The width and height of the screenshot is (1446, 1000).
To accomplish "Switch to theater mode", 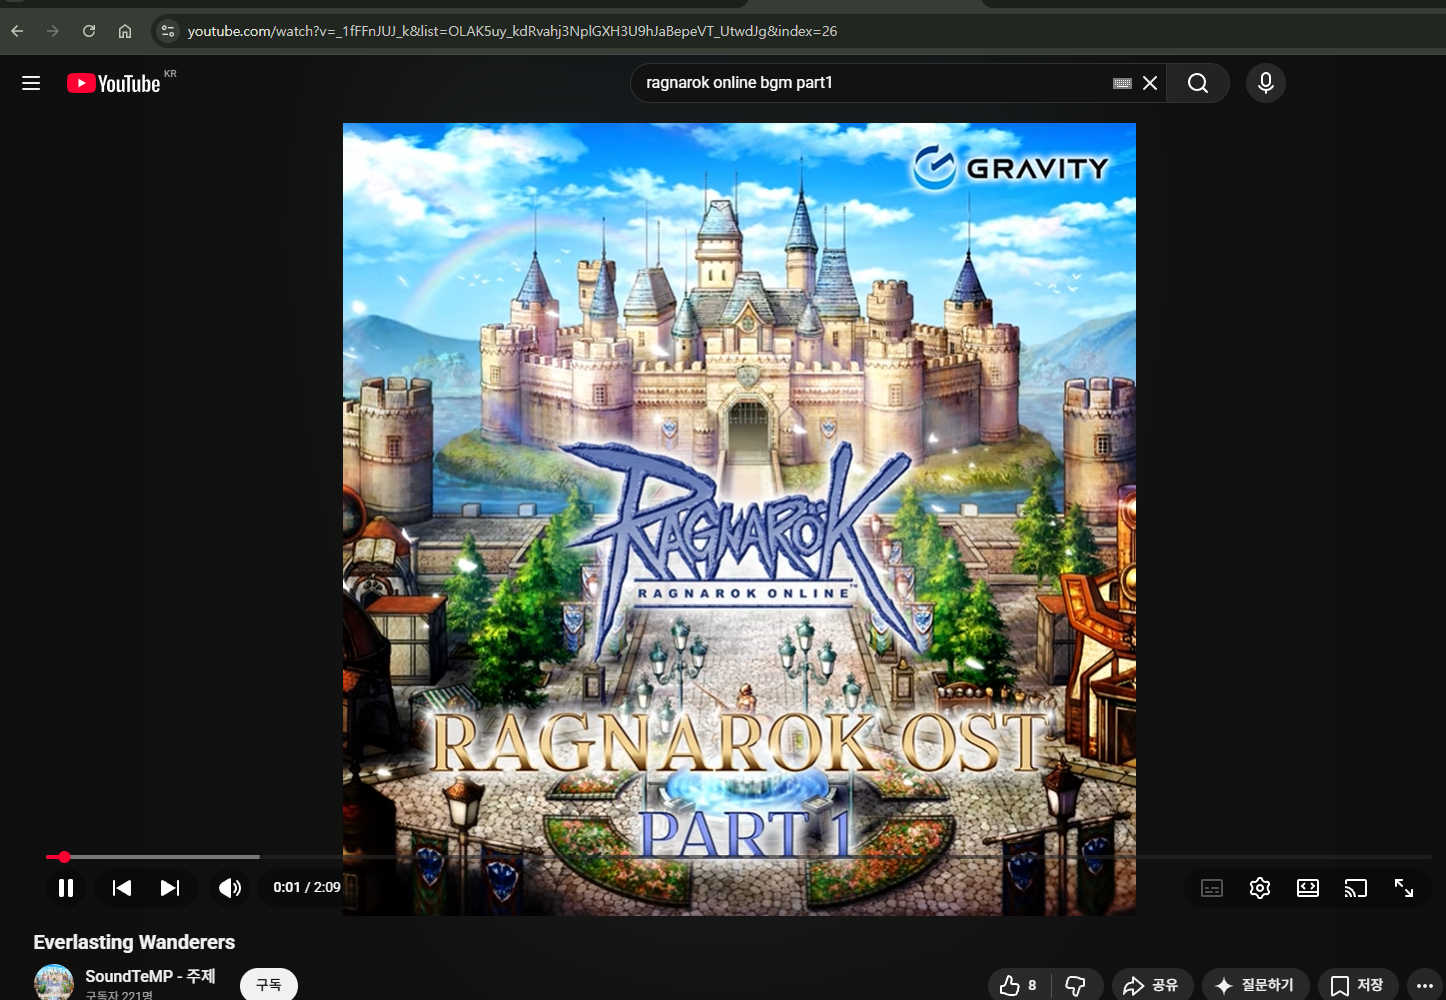I will click(x=1308, y=888).
